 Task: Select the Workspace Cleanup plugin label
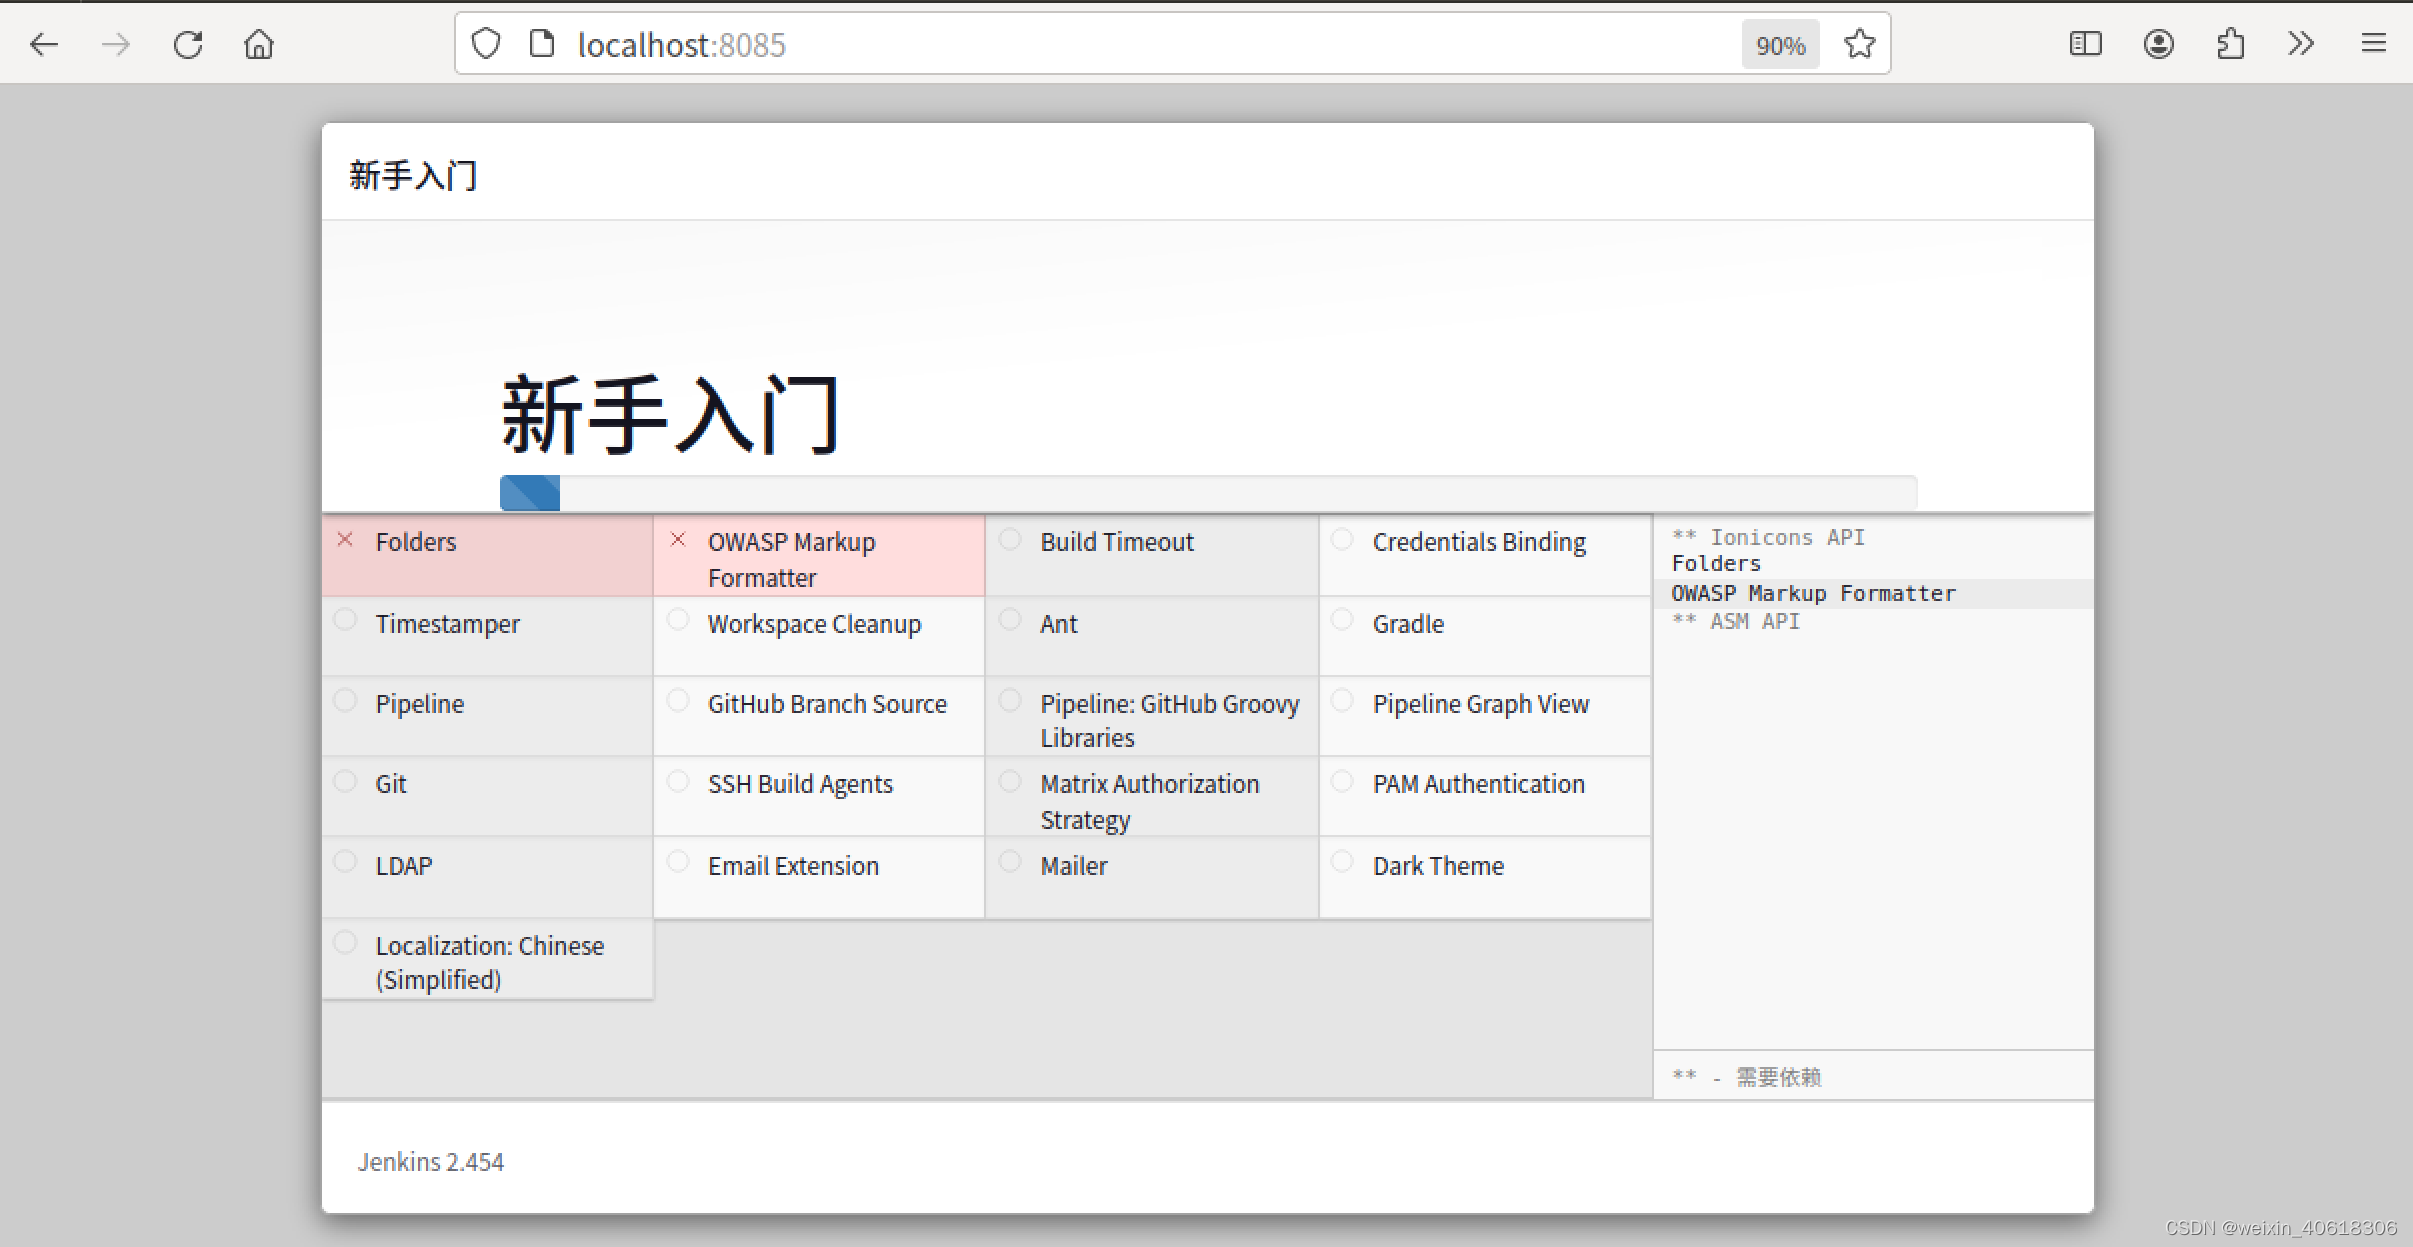click(814, 624)
